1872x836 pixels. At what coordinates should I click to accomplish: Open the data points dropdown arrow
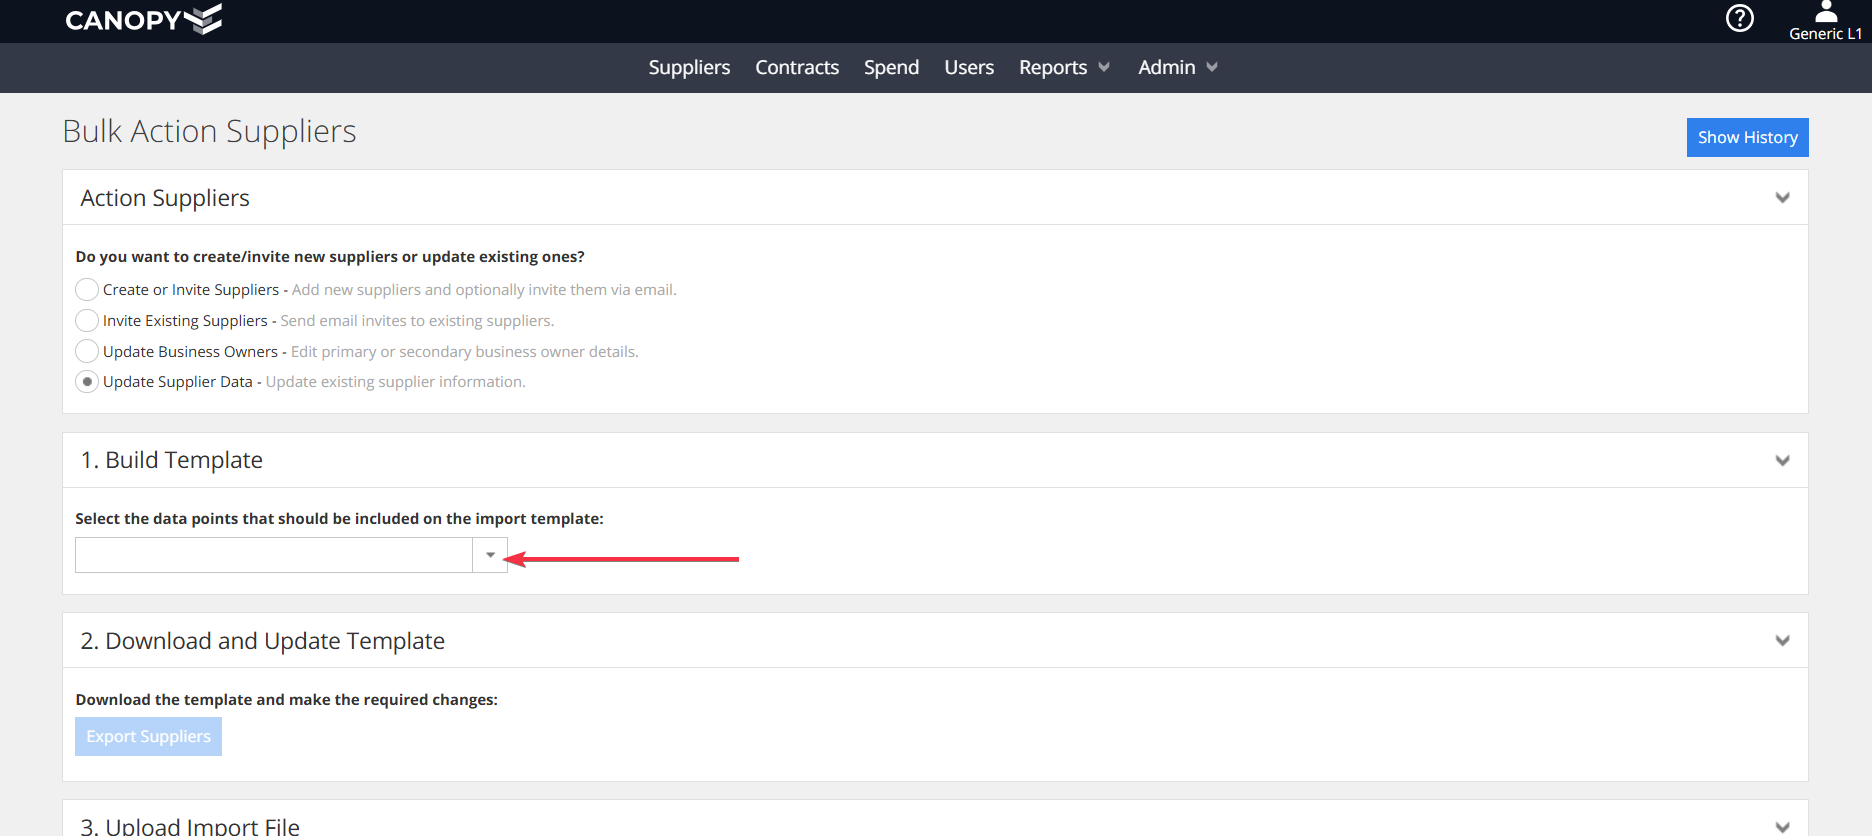[x=490, y=555]
